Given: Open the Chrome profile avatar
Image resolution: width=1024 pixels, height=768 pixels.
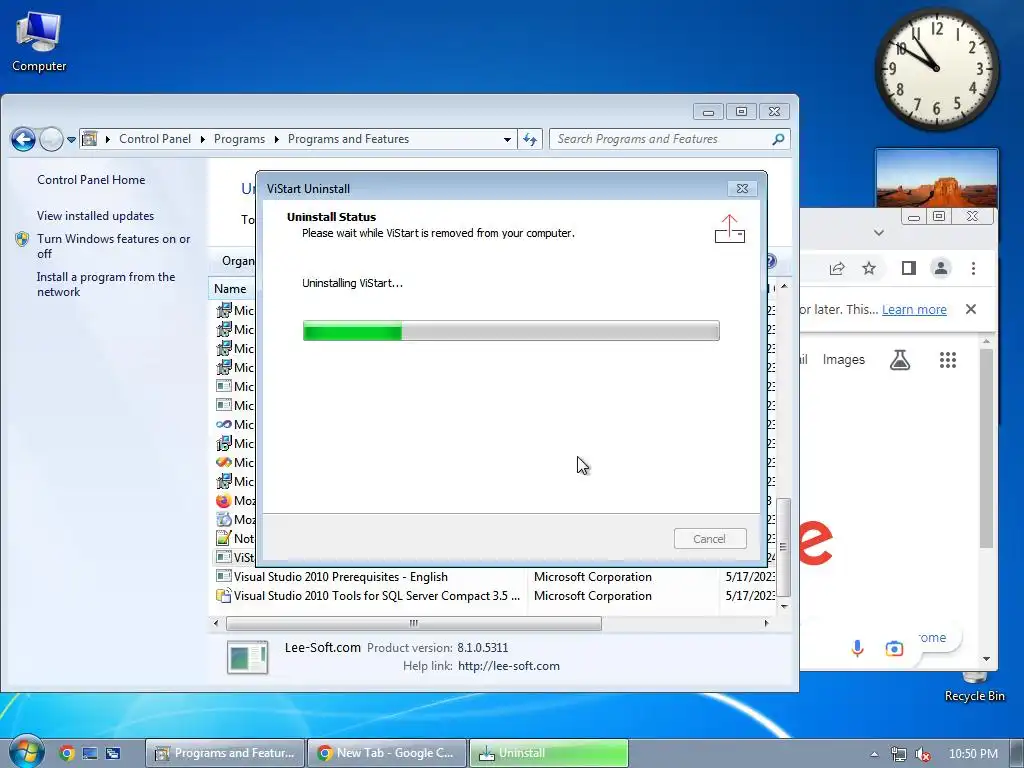Looking at the screenshot, I should tap(940, 268).
